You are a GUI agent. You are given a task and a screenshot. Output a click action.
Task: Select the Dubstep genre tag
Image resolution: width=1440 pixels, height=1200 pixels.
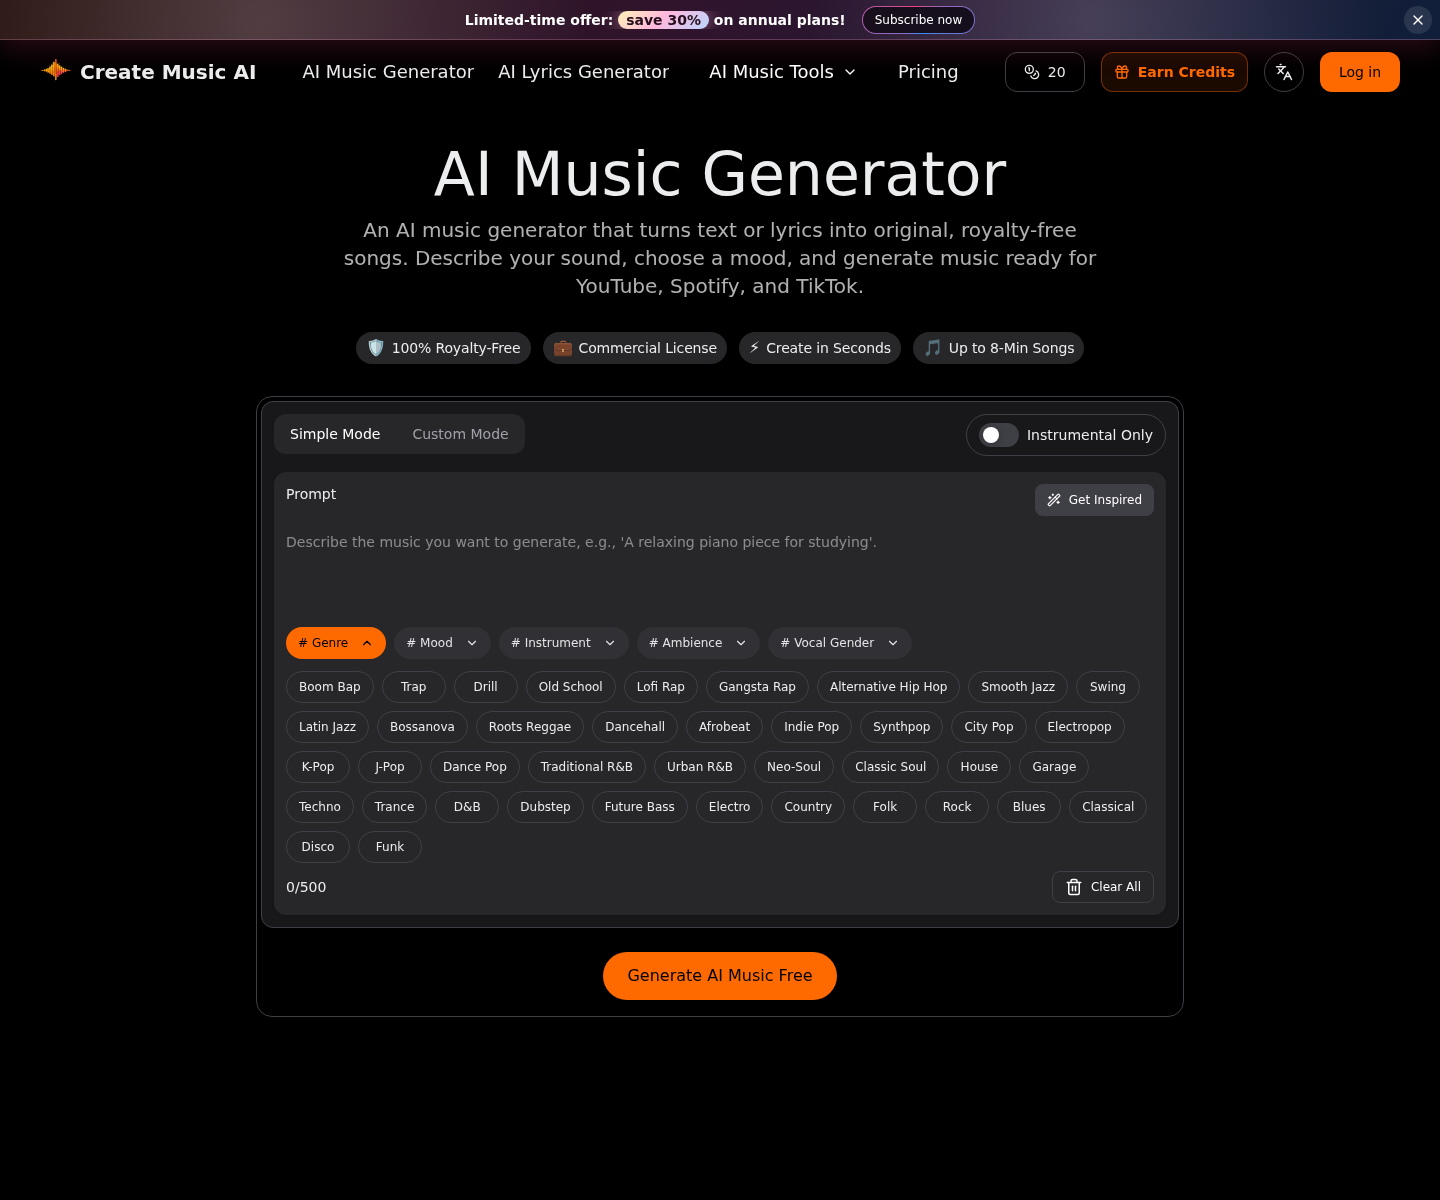[x=545, y=807]
